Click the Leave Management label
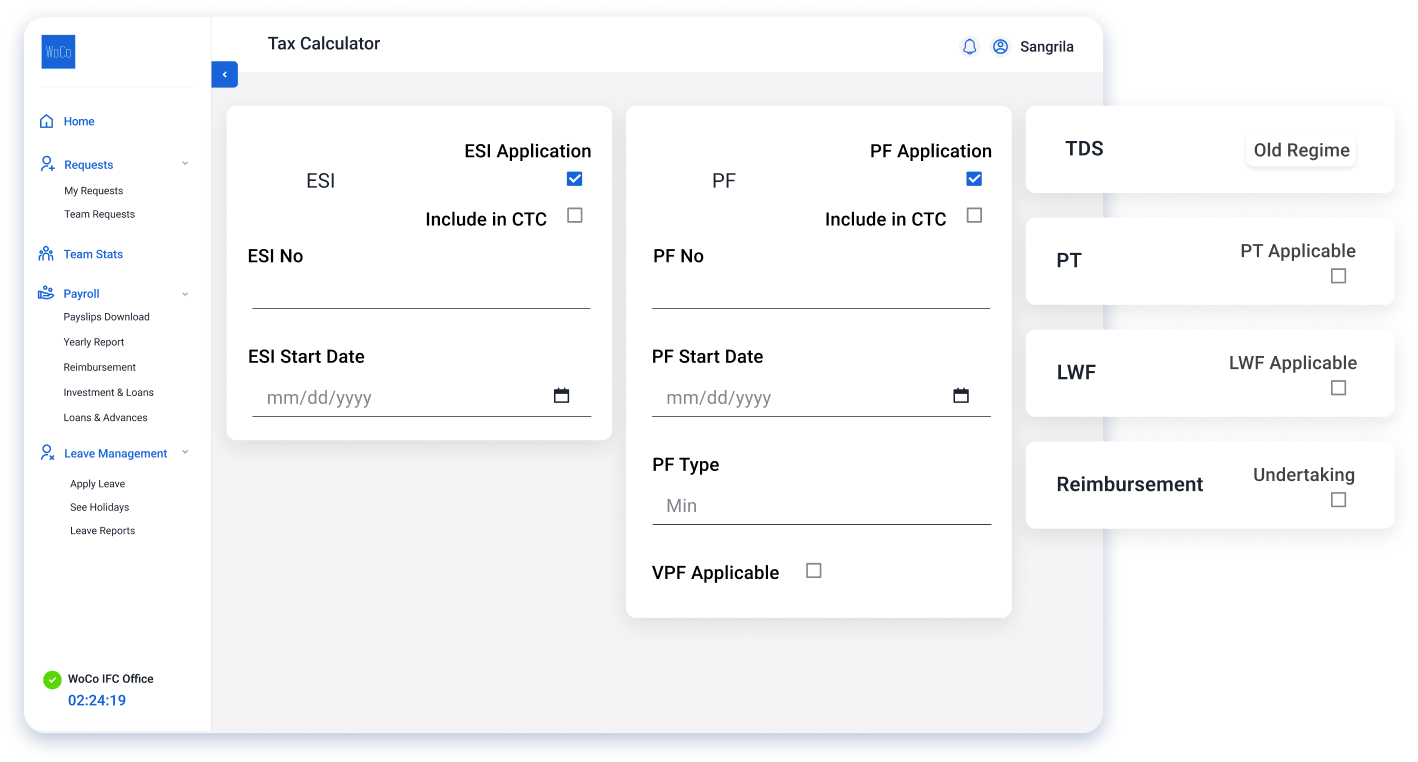 coord(115,454)
